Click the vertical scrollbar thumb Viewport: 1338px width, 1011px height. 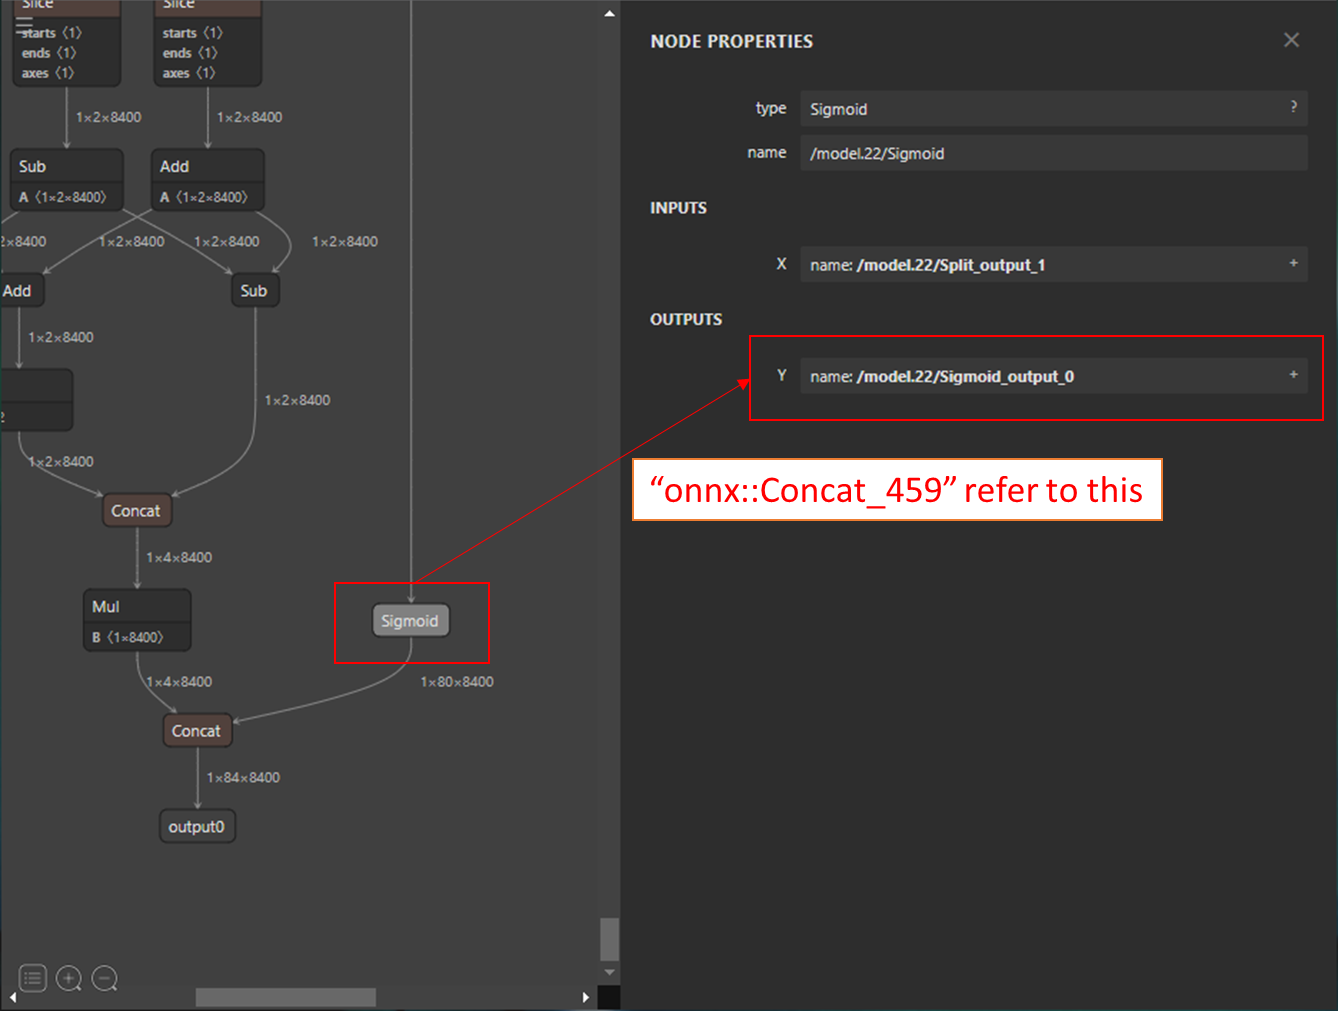click(x=609, y=939)
